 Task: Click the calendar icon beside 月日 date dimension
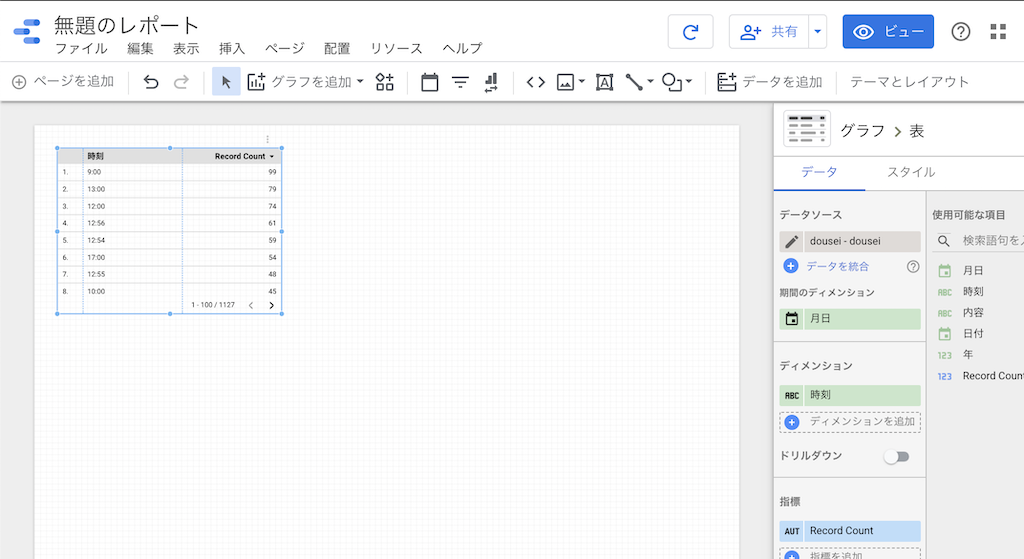(792, 319)
